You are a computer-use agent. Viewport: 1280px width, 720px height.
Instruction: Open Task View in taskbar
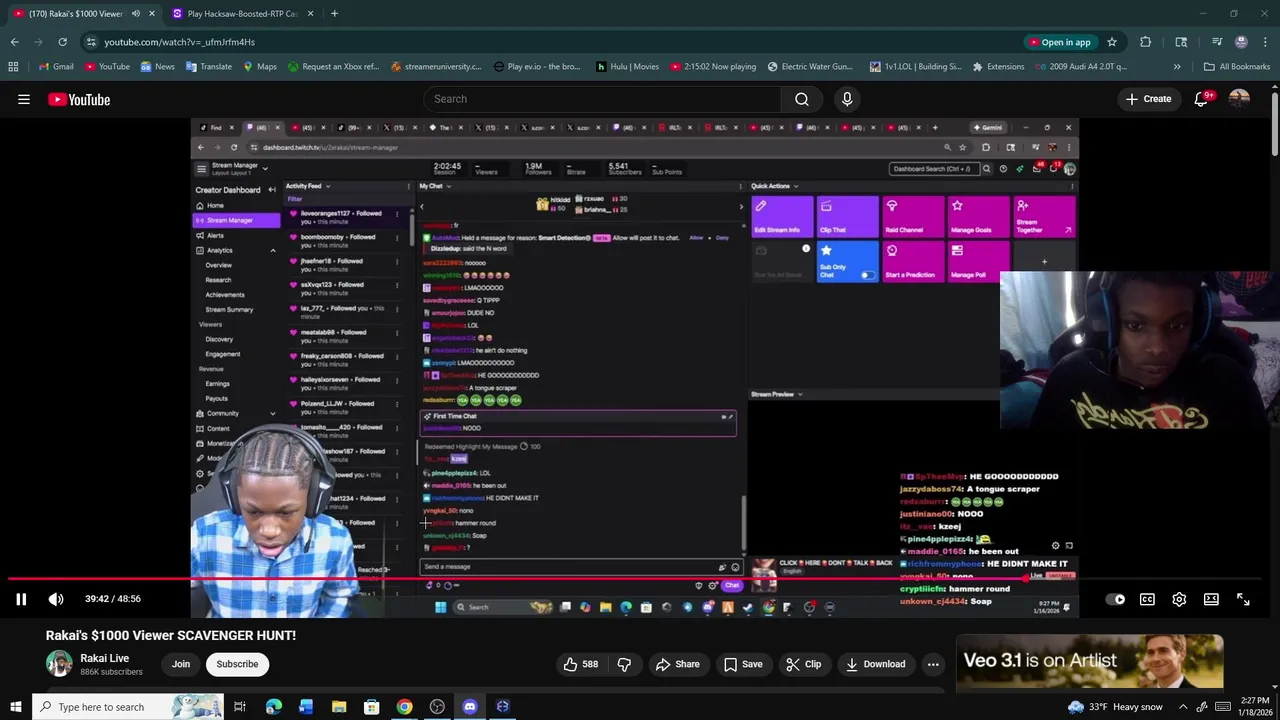click(240, 707)
